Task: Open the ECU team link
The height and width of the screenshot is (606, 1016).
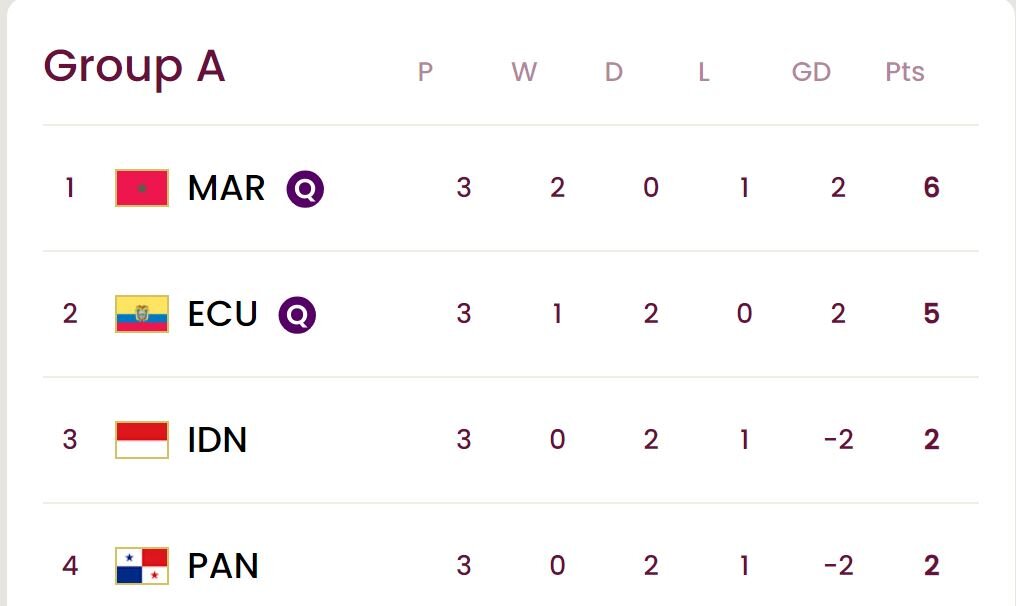Action: coord(223,314)
